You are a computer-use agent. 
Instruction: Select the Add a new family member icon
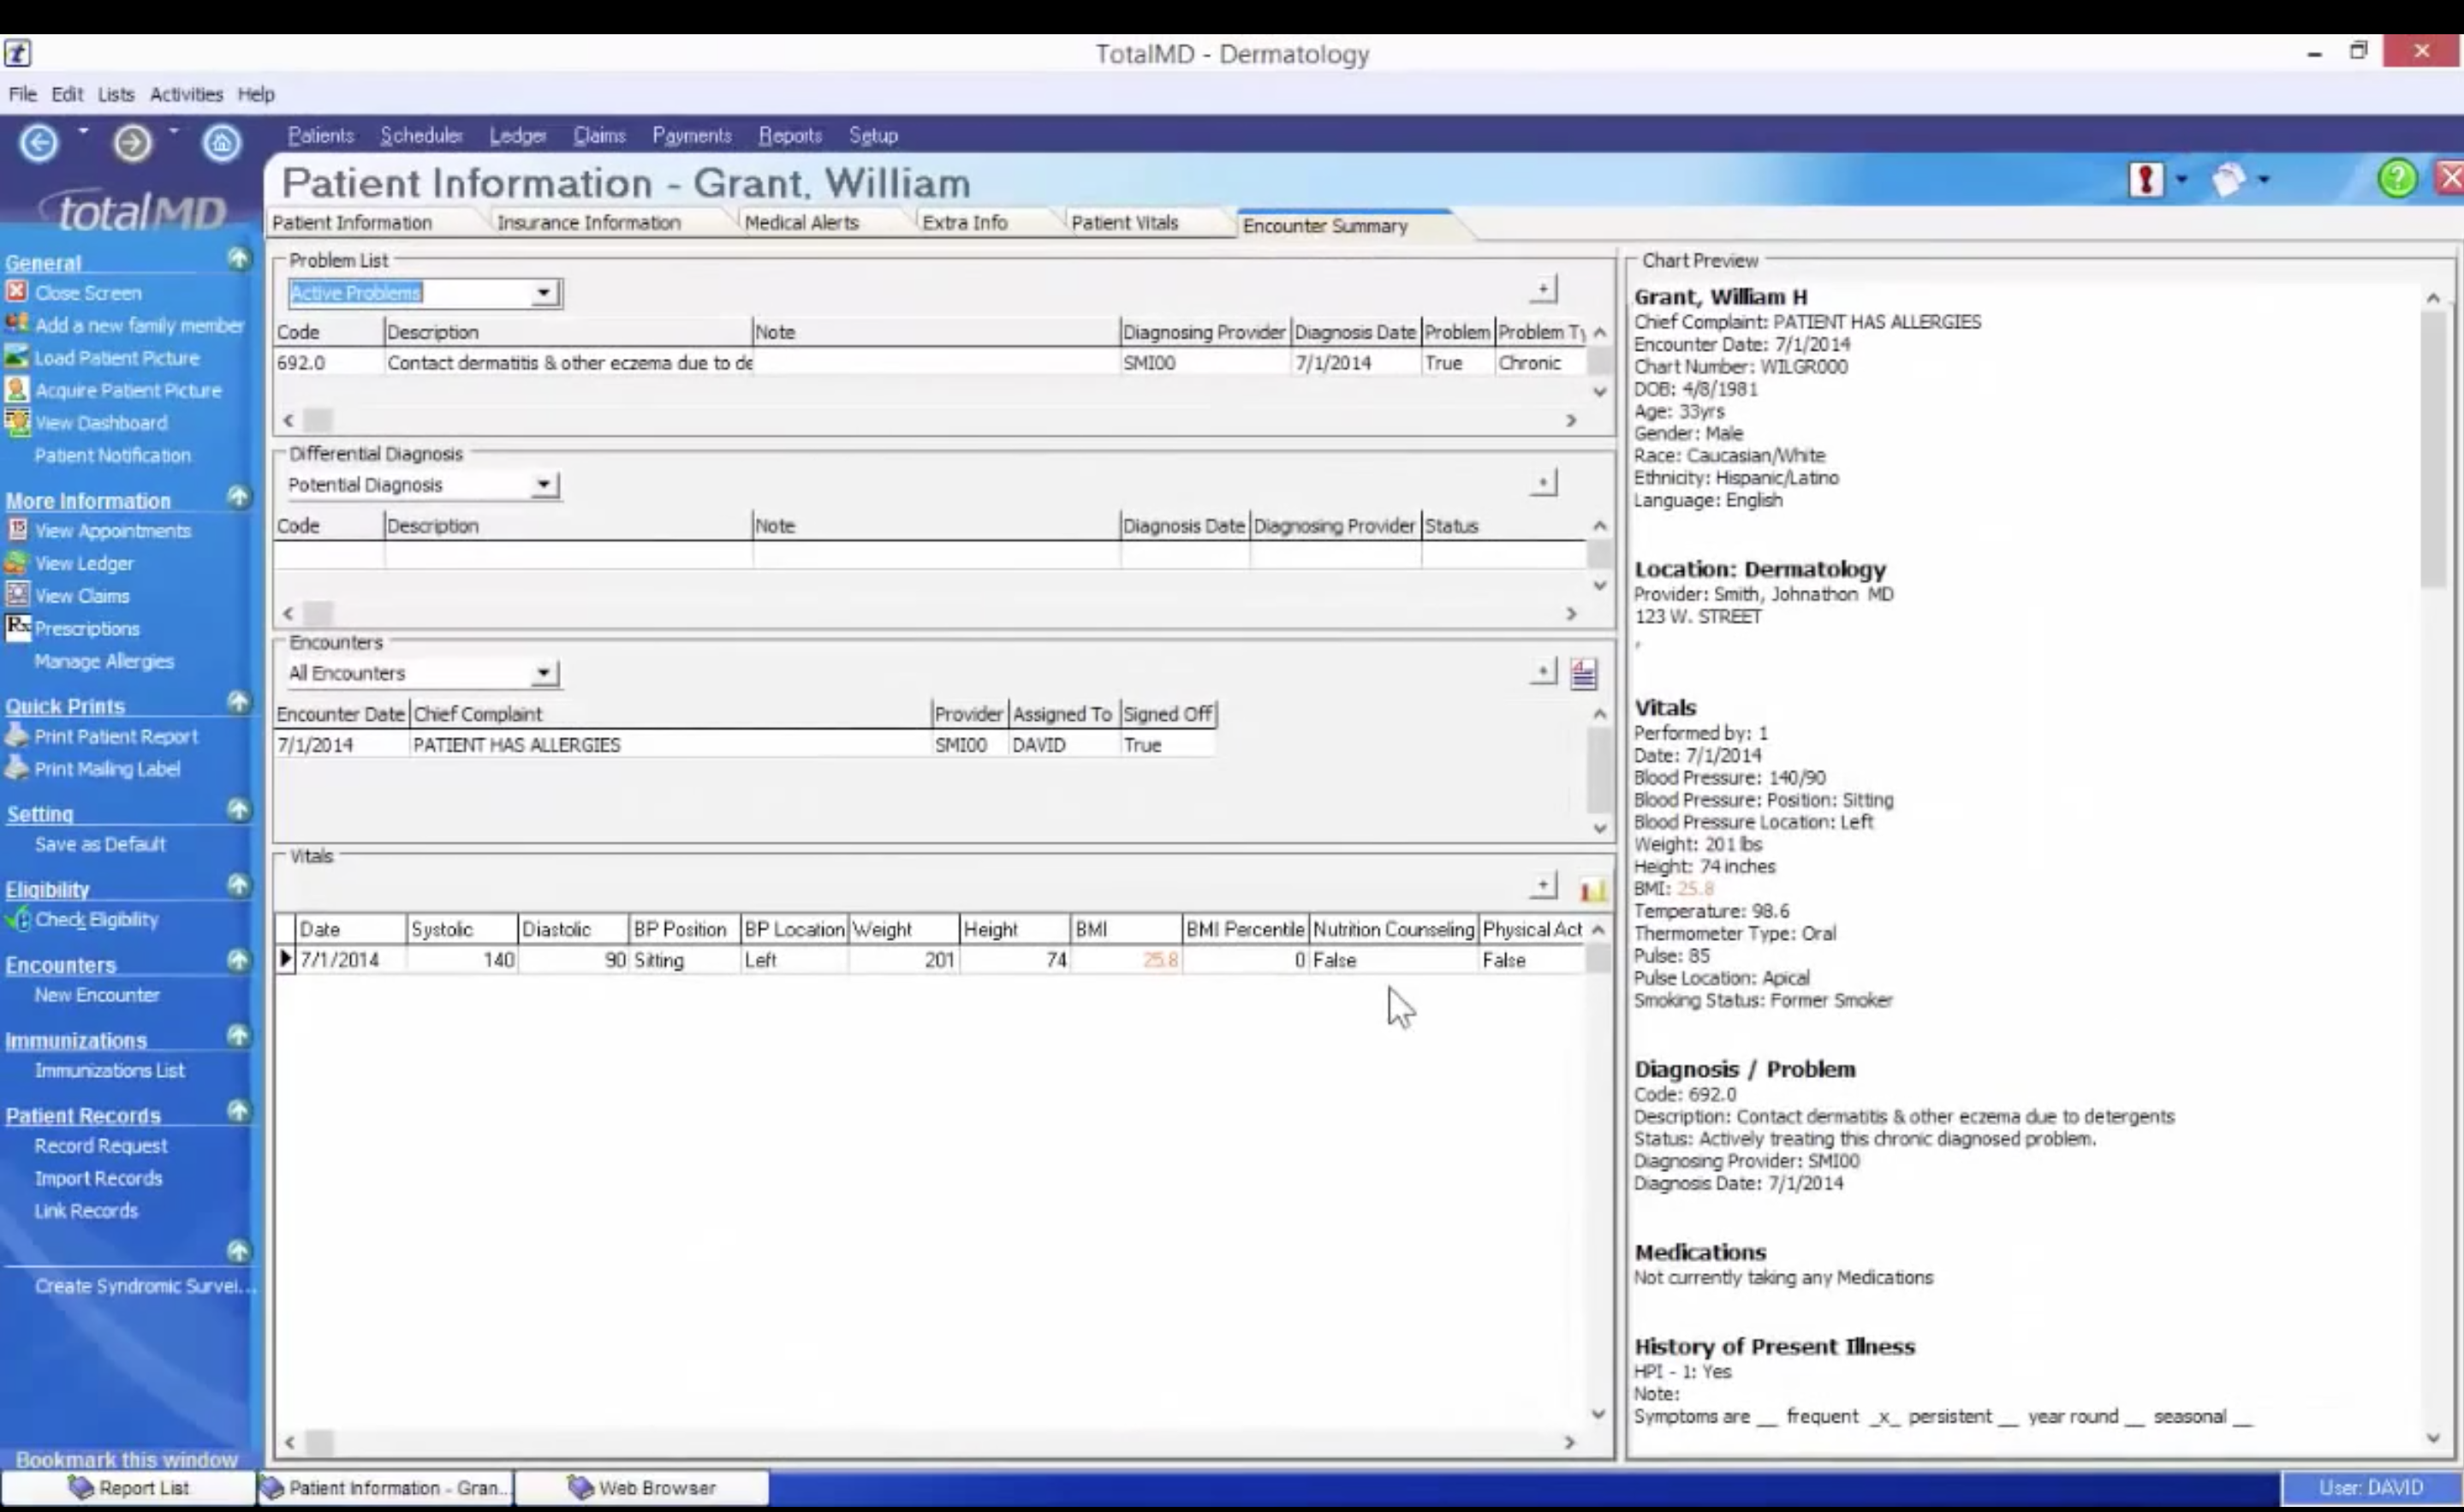click(17, 324)
